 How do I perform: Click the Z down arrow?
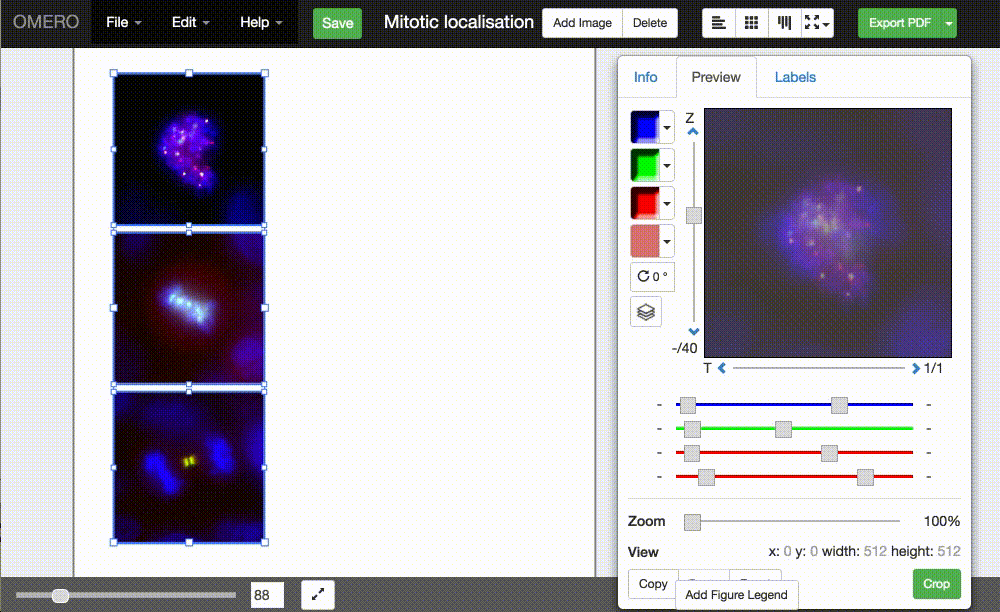[x=694, y=332]
